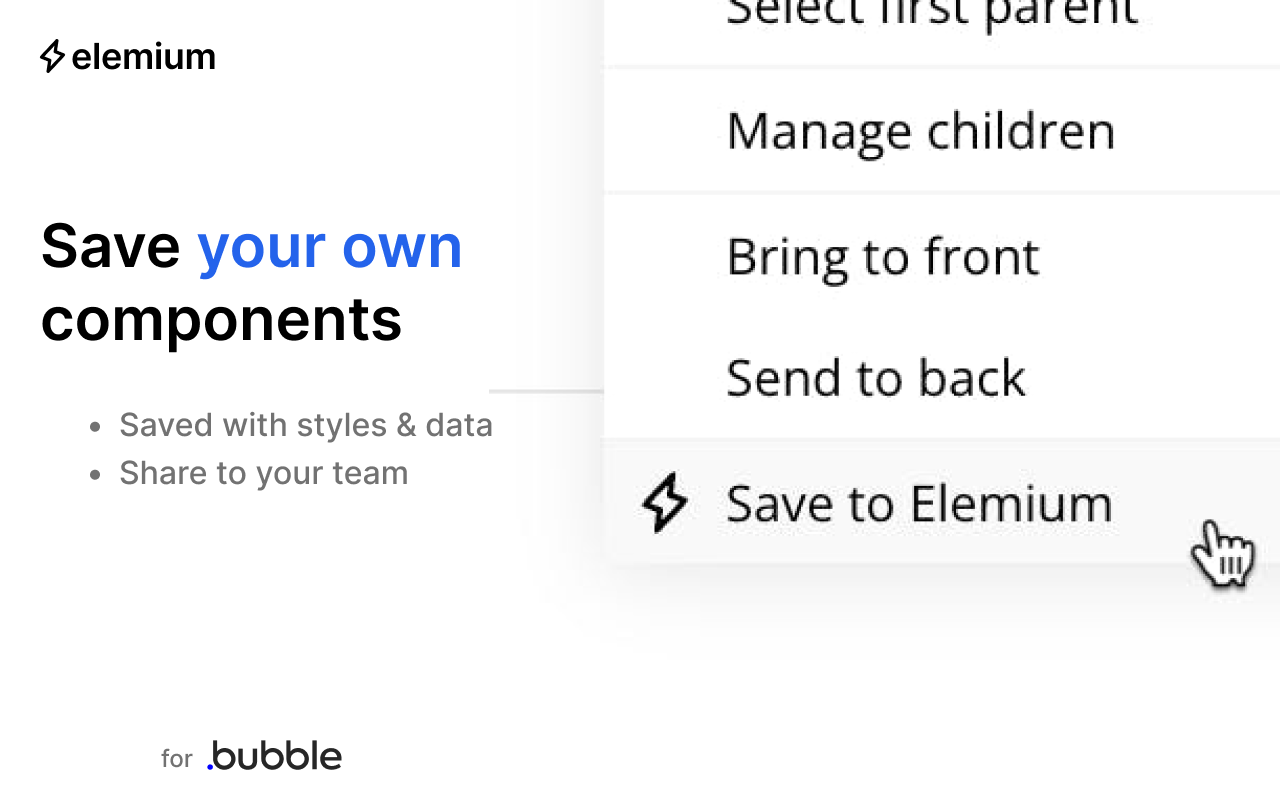Click the 'for bubble' attribution link
Screen dimensions: 1280x800
[250, 755]
